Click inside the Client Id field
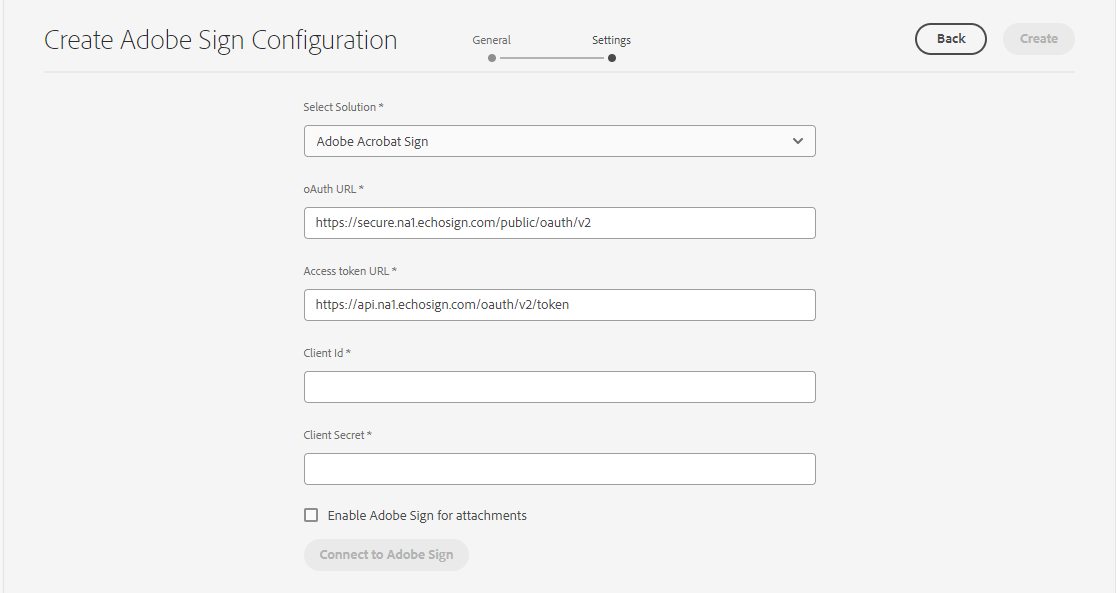Screen dimensions: 1116x593 559,386
